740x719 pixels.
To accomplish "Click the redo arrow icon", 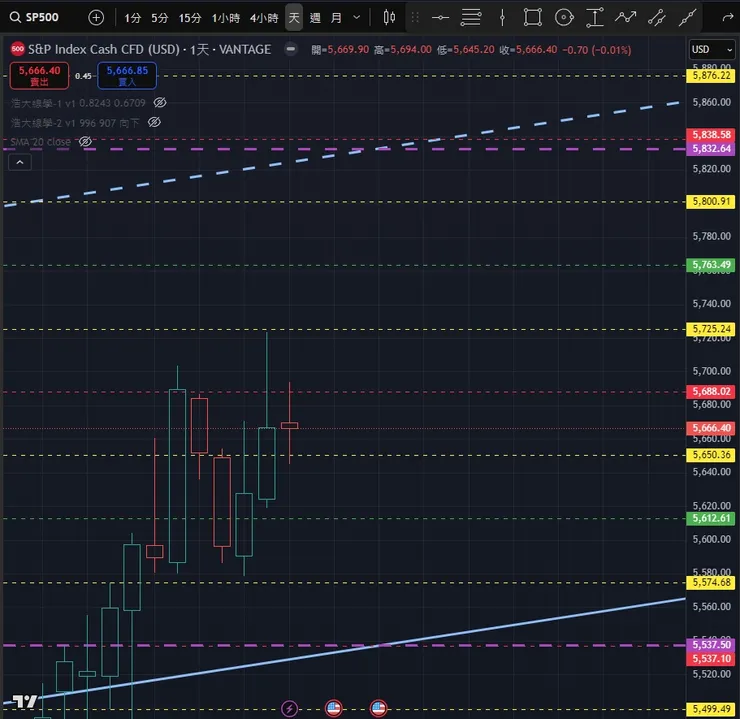I will coord(728,18).
